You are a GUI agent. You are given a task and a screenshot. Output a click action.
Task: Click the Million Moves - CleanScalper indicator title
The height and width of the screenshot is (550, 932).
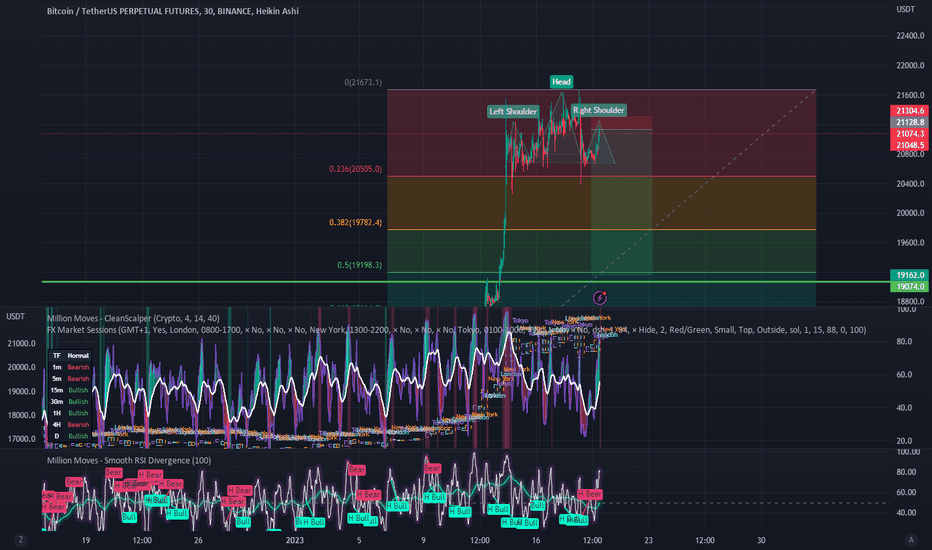(x=133, y=318)
